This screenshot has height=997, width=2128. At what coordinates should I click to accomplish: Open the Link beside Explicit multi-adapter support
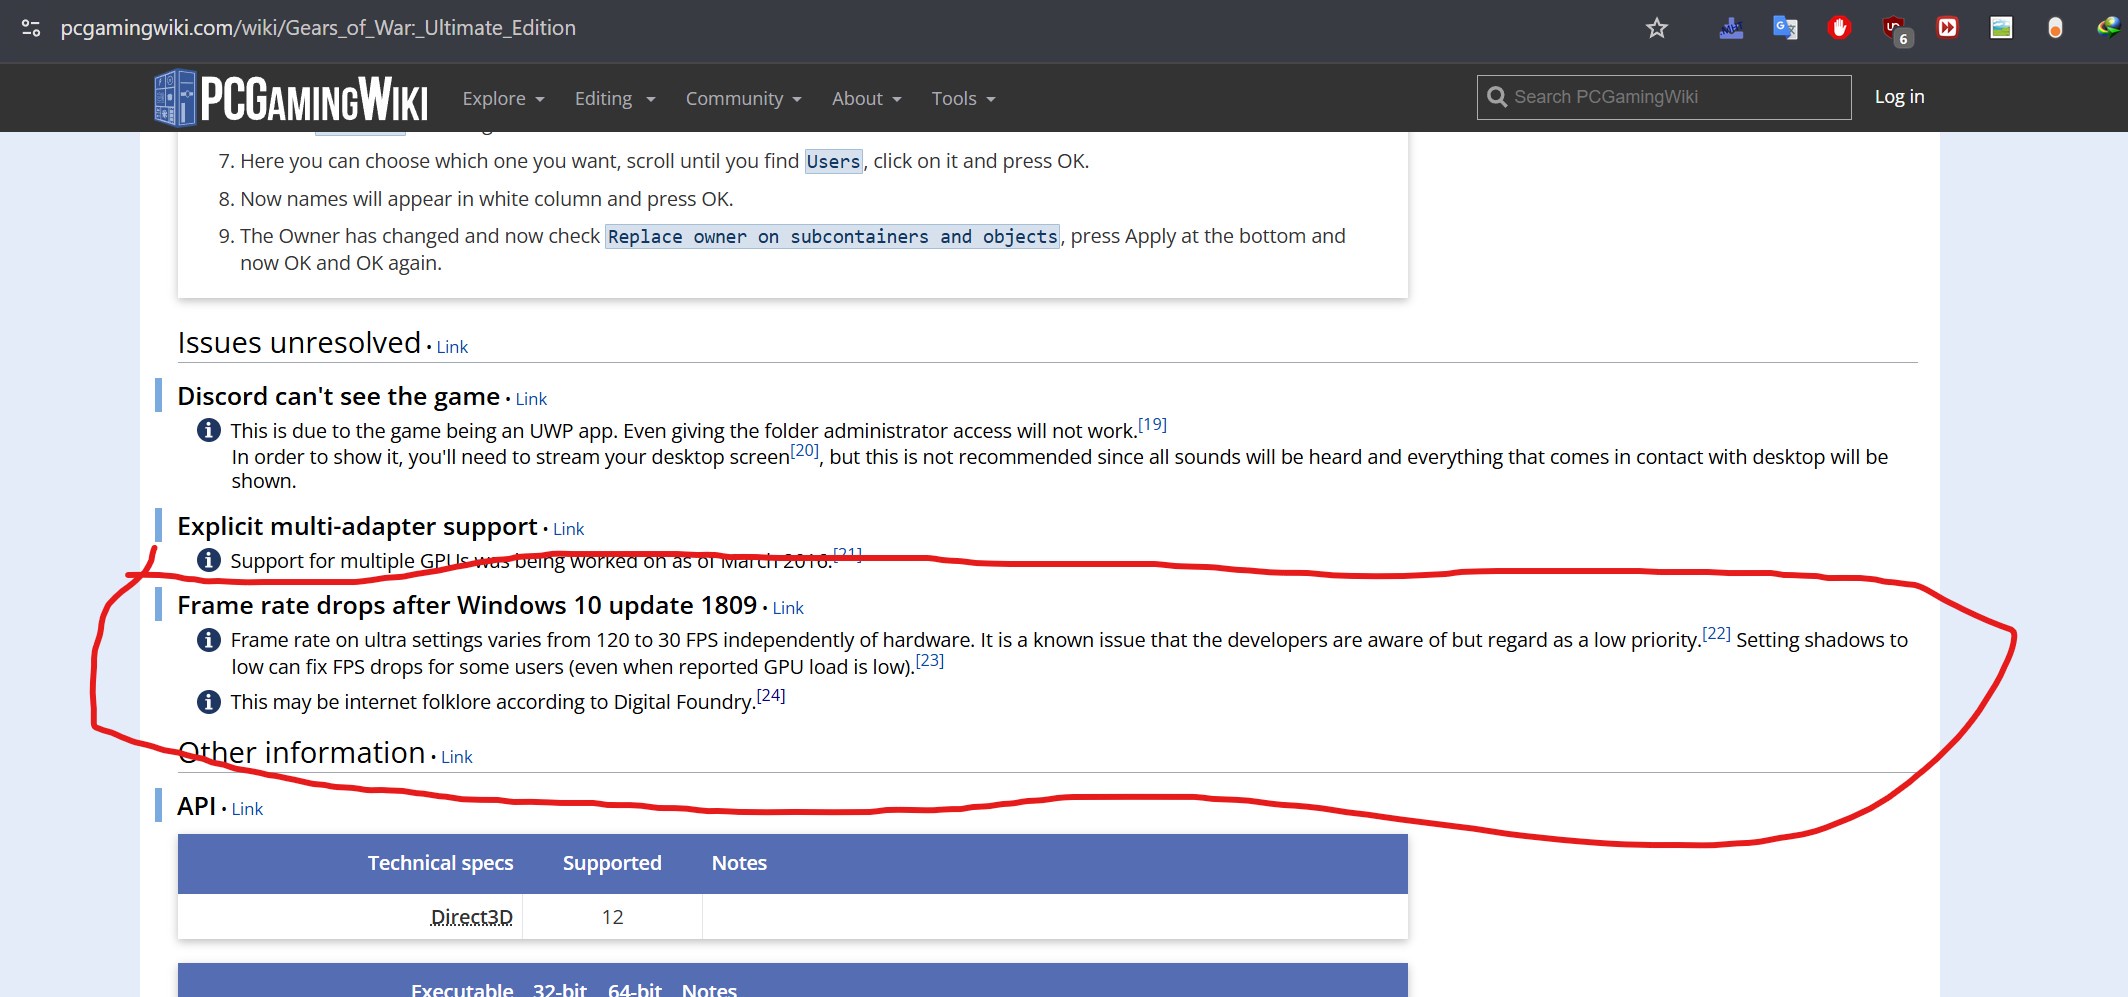(568, 529)
